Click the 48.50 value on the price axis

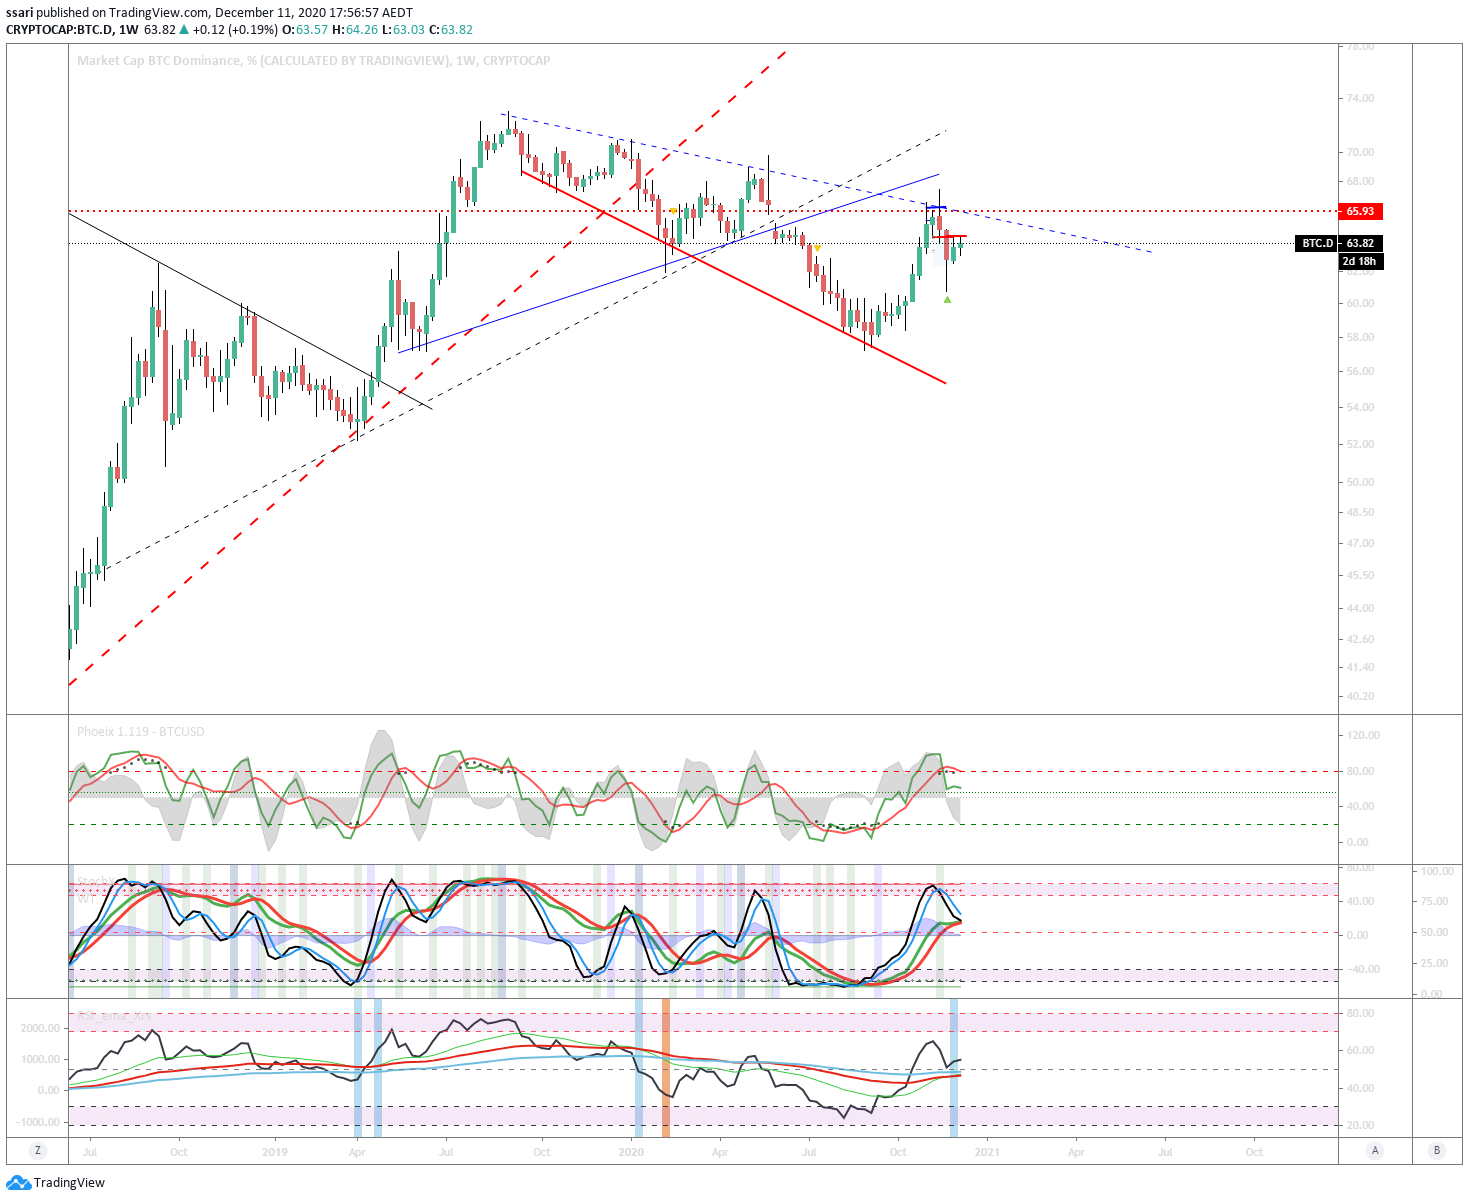pyautogui.click(x=1360, y=512)
